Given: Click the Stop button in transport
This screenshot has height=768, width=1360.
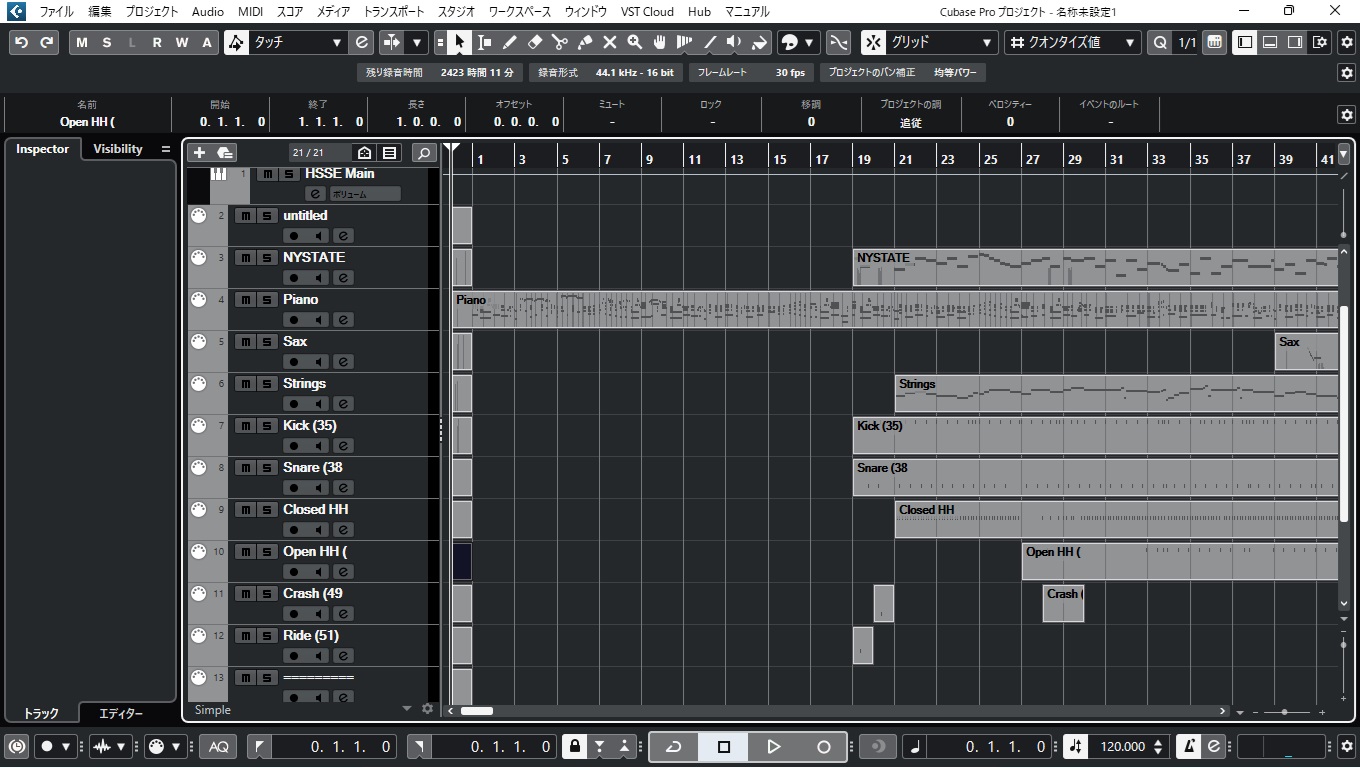Looking at the screenshot, I should tap(724, 747).
